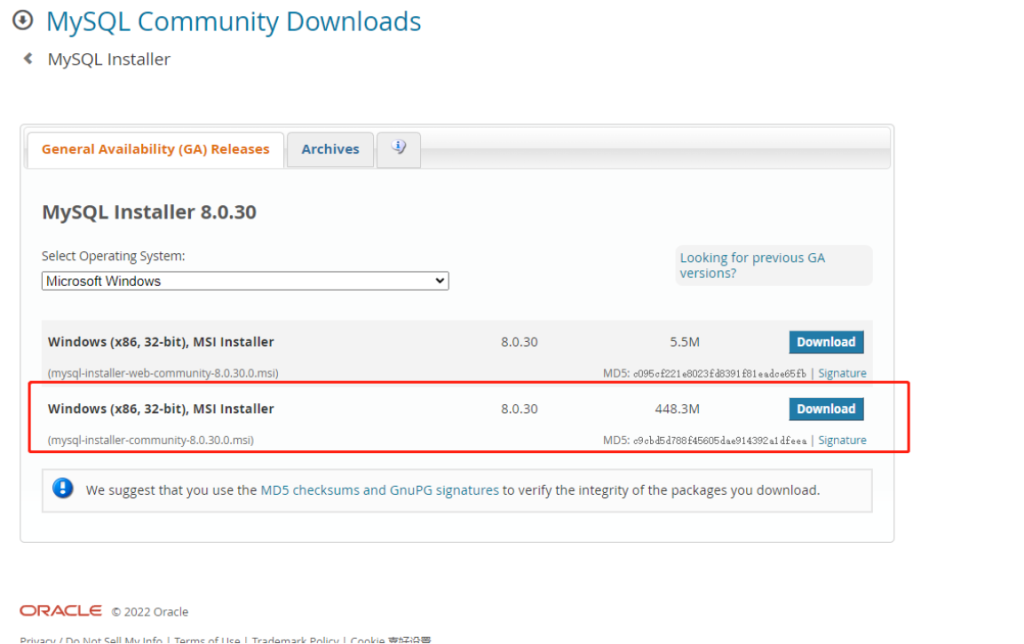
Task: Click version '8.0.30' in the 5.5M row
Action: point(519,342)
